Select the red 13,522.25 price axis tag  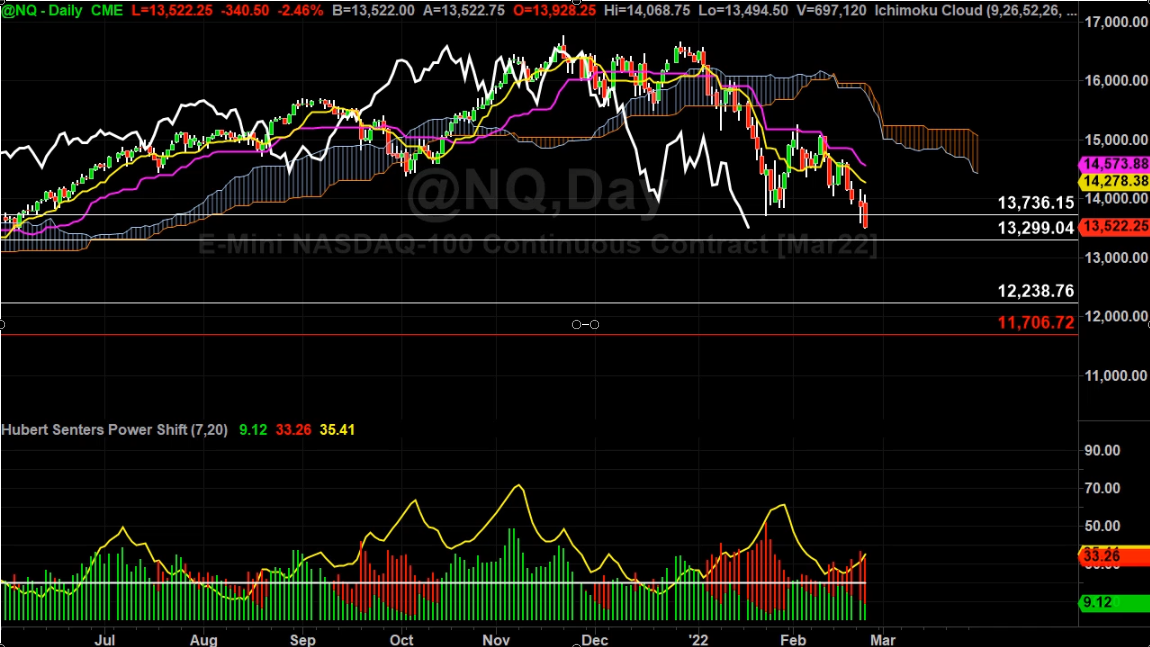coord(1114,226)
